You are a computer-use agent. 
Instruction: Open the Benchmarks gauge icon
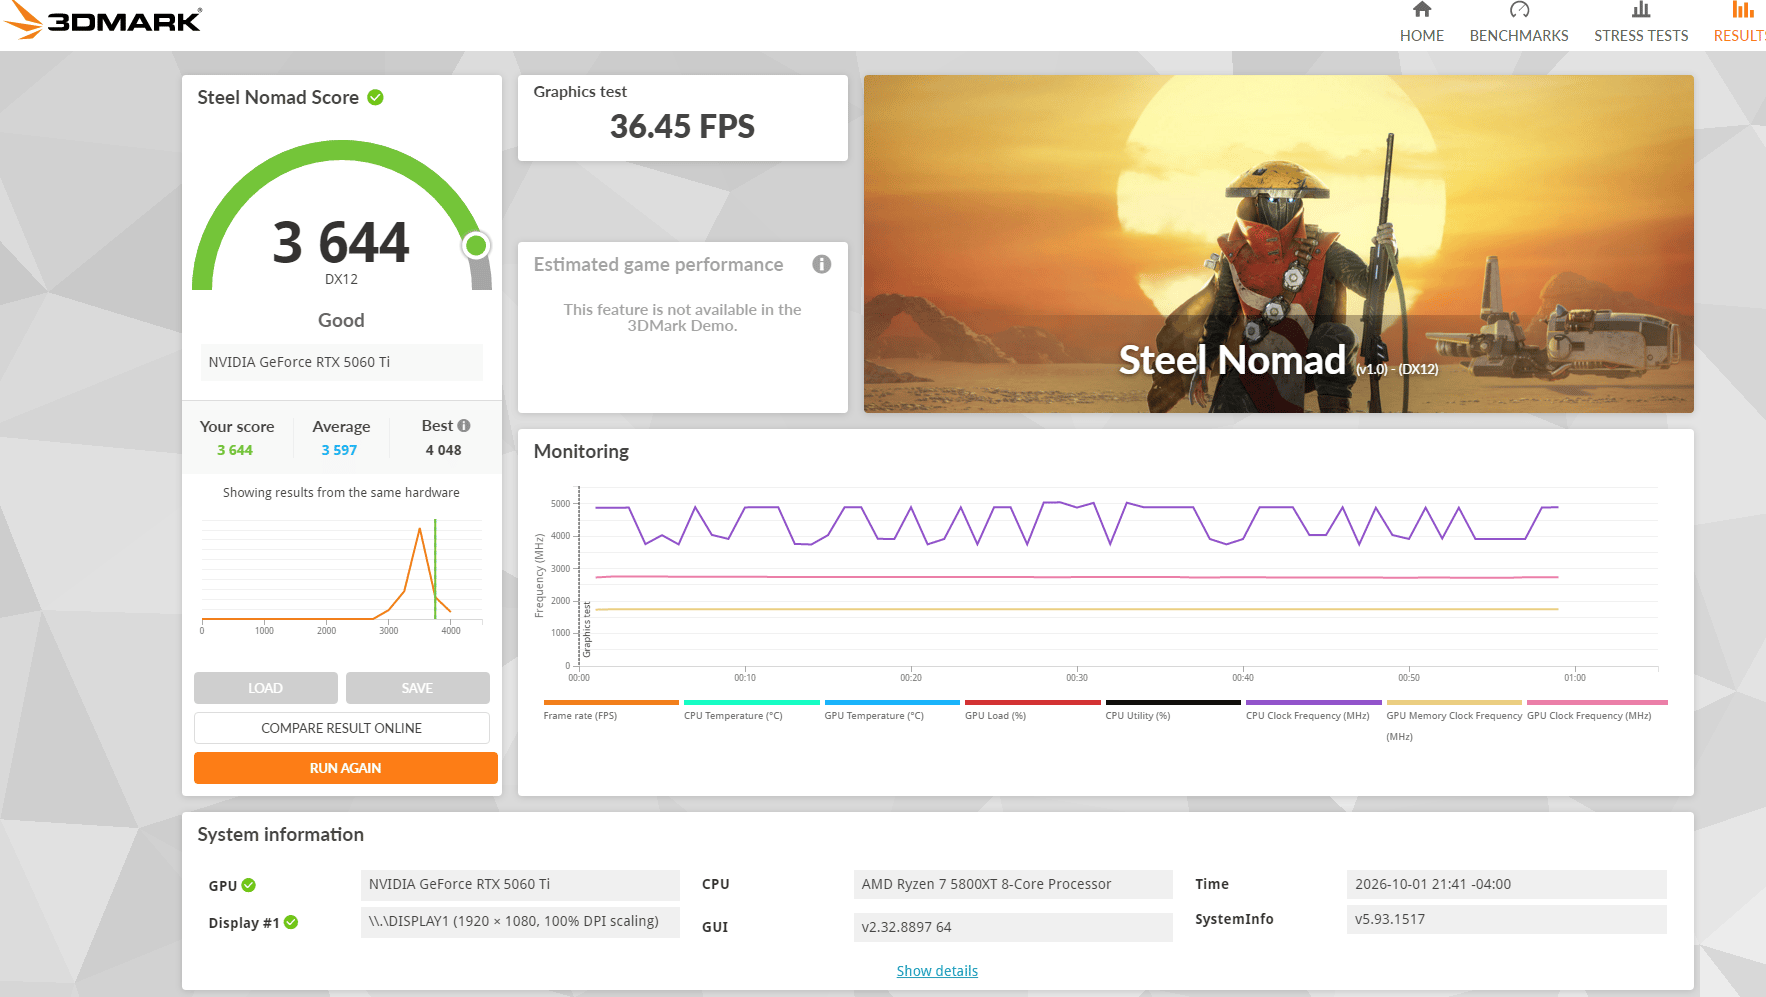click(x=1519, y=10)
